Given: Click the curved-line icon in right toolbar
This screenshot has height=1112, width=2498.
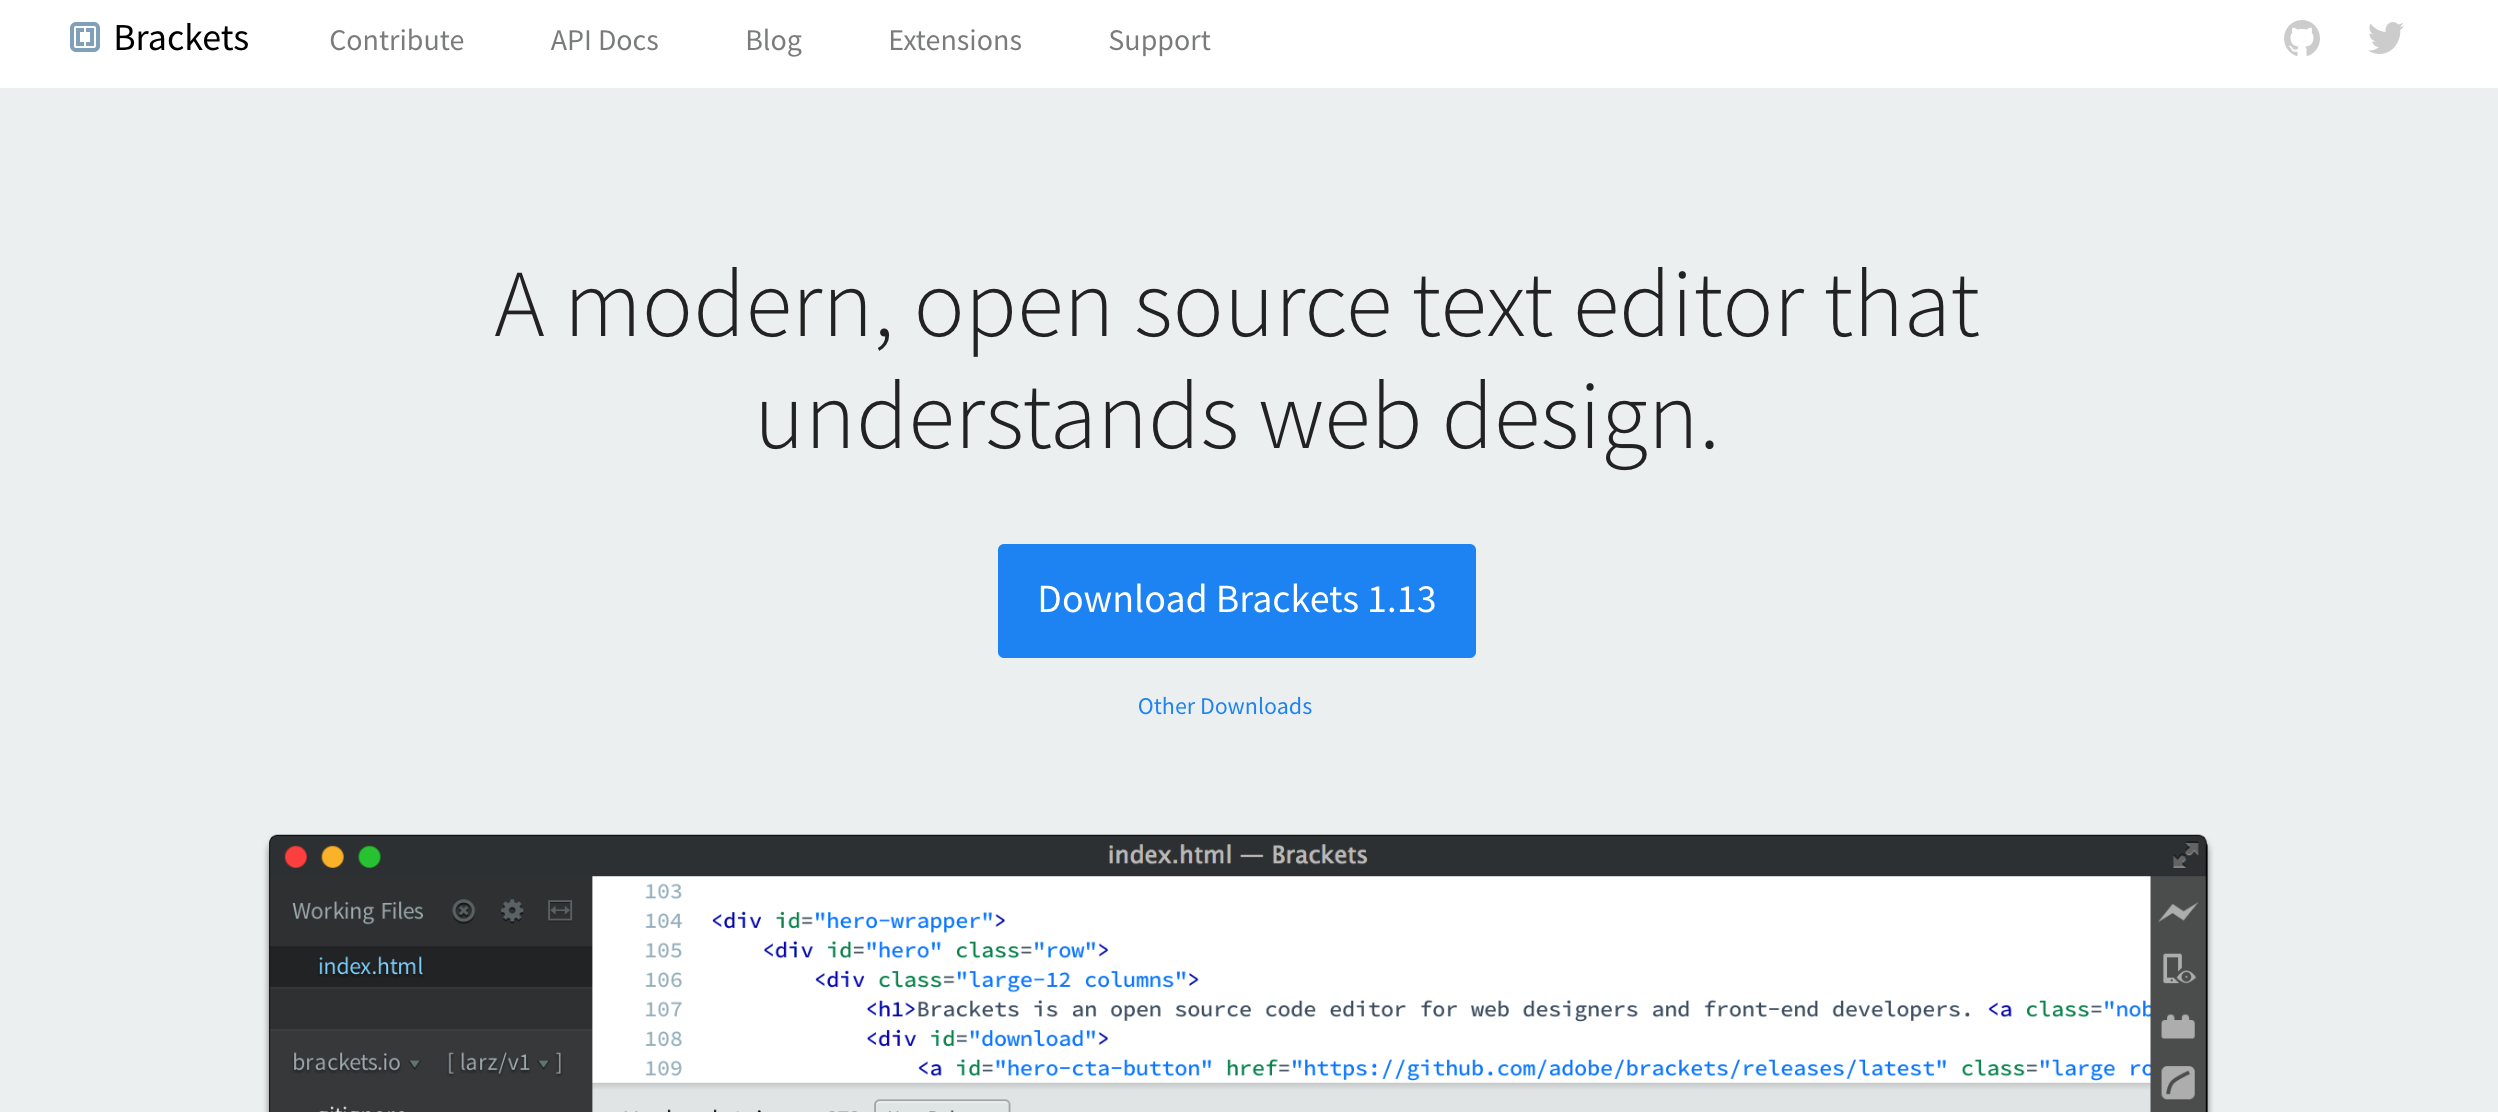Looking at the screenshot, I should pos(2177,1082).
